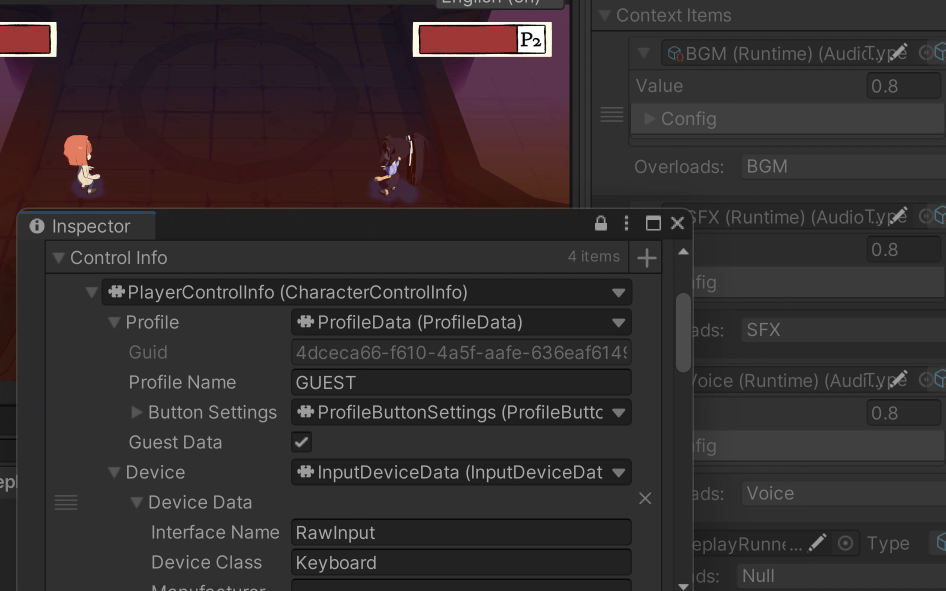946x591 pixels.
Task: Remove the Device Data entry with X
Action: (x=645, y=499)
